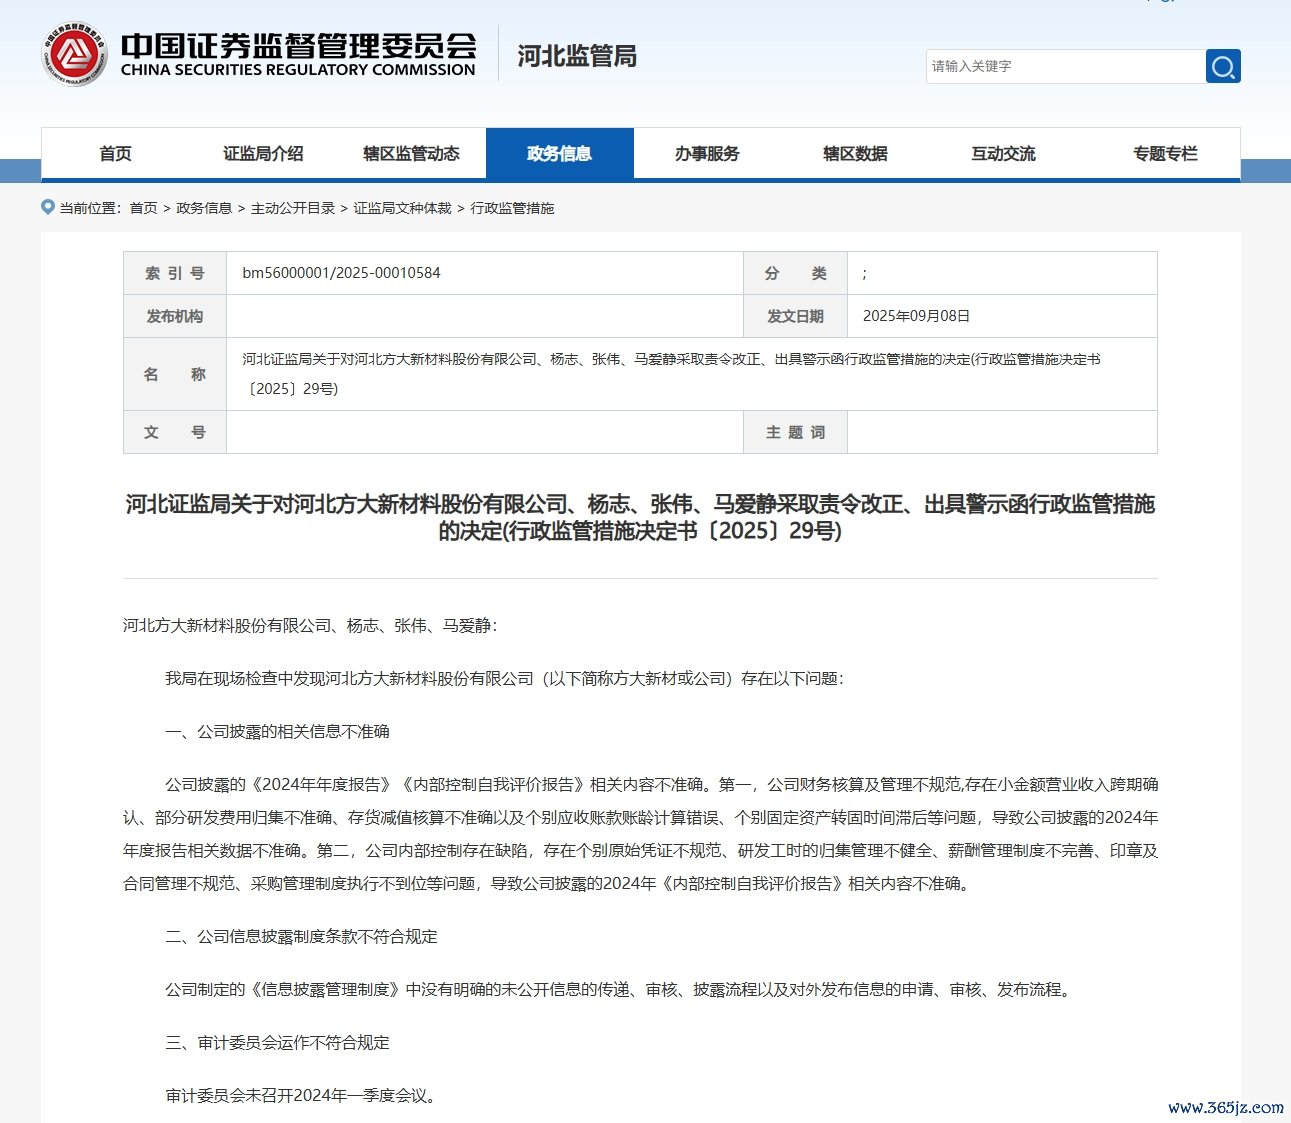This screenshot has width=1291, height=1123.
Task: Click index number bm56000001/2025-00010584
Action: click(x=341, y=273)
